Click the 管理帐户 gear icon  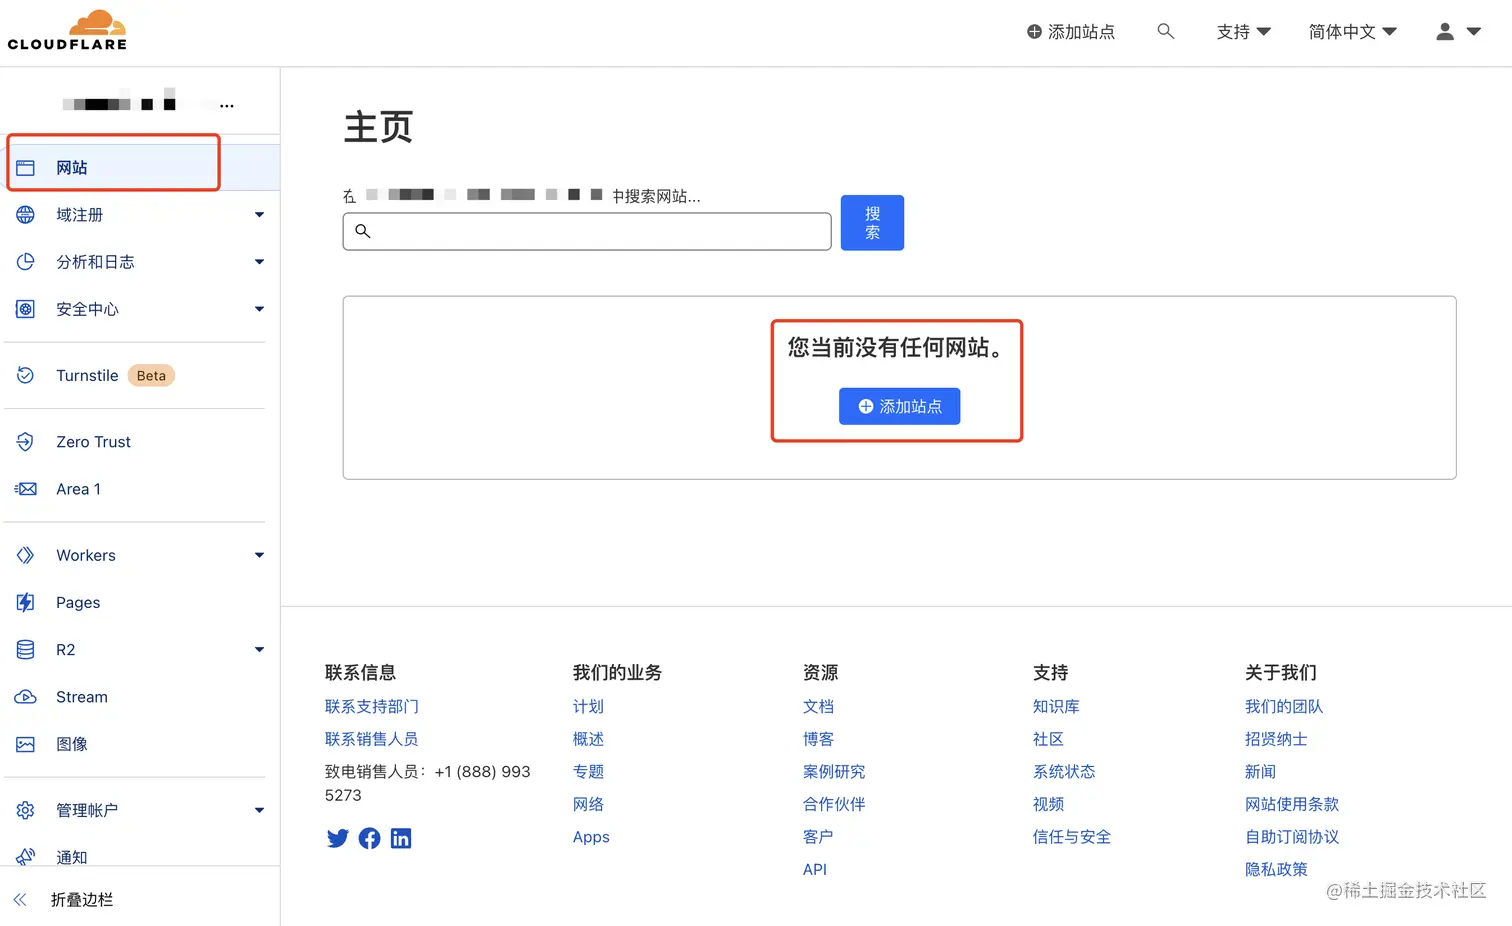pyautogui.click(x=26, y=810)
